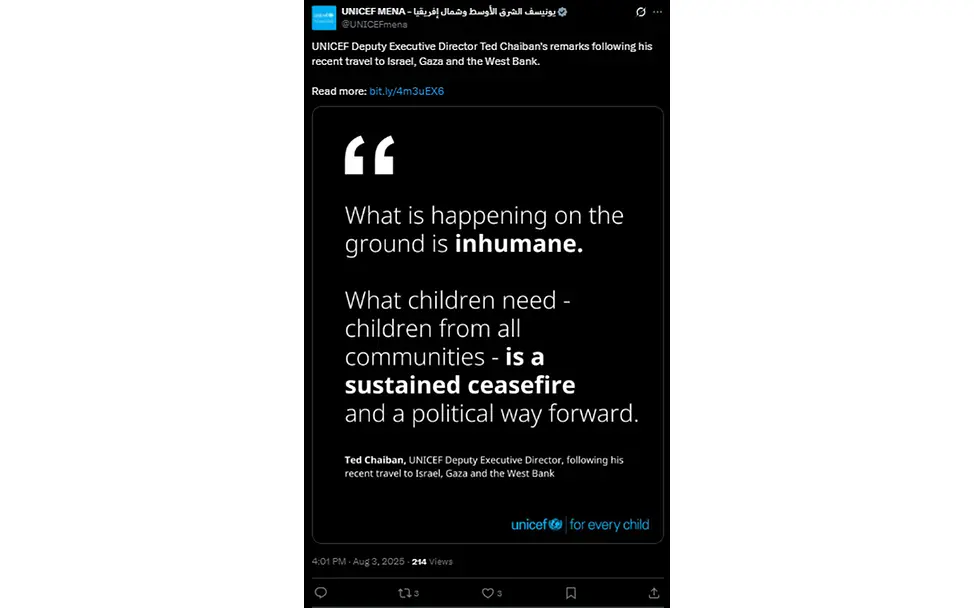
Task: Click the 'unicef for every child' logo
Action: coord(580,523)
